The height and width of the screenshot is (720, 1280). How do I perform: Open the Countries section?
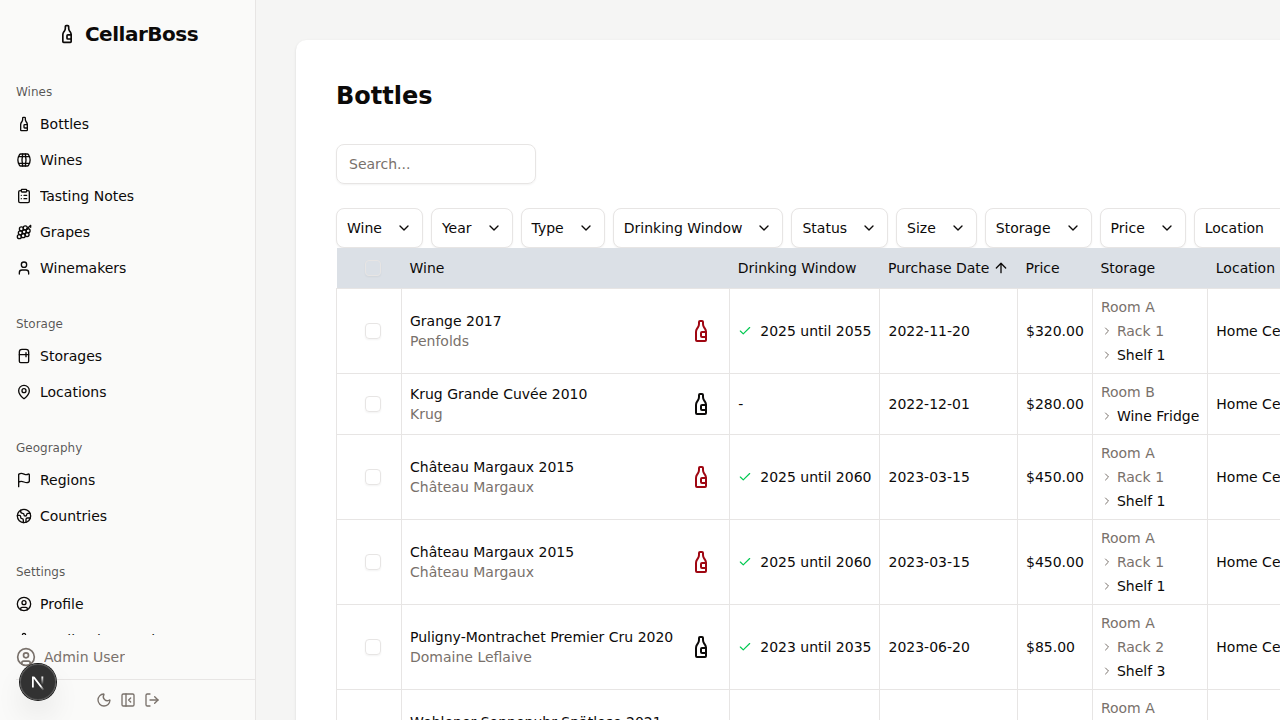coord(25,515)
